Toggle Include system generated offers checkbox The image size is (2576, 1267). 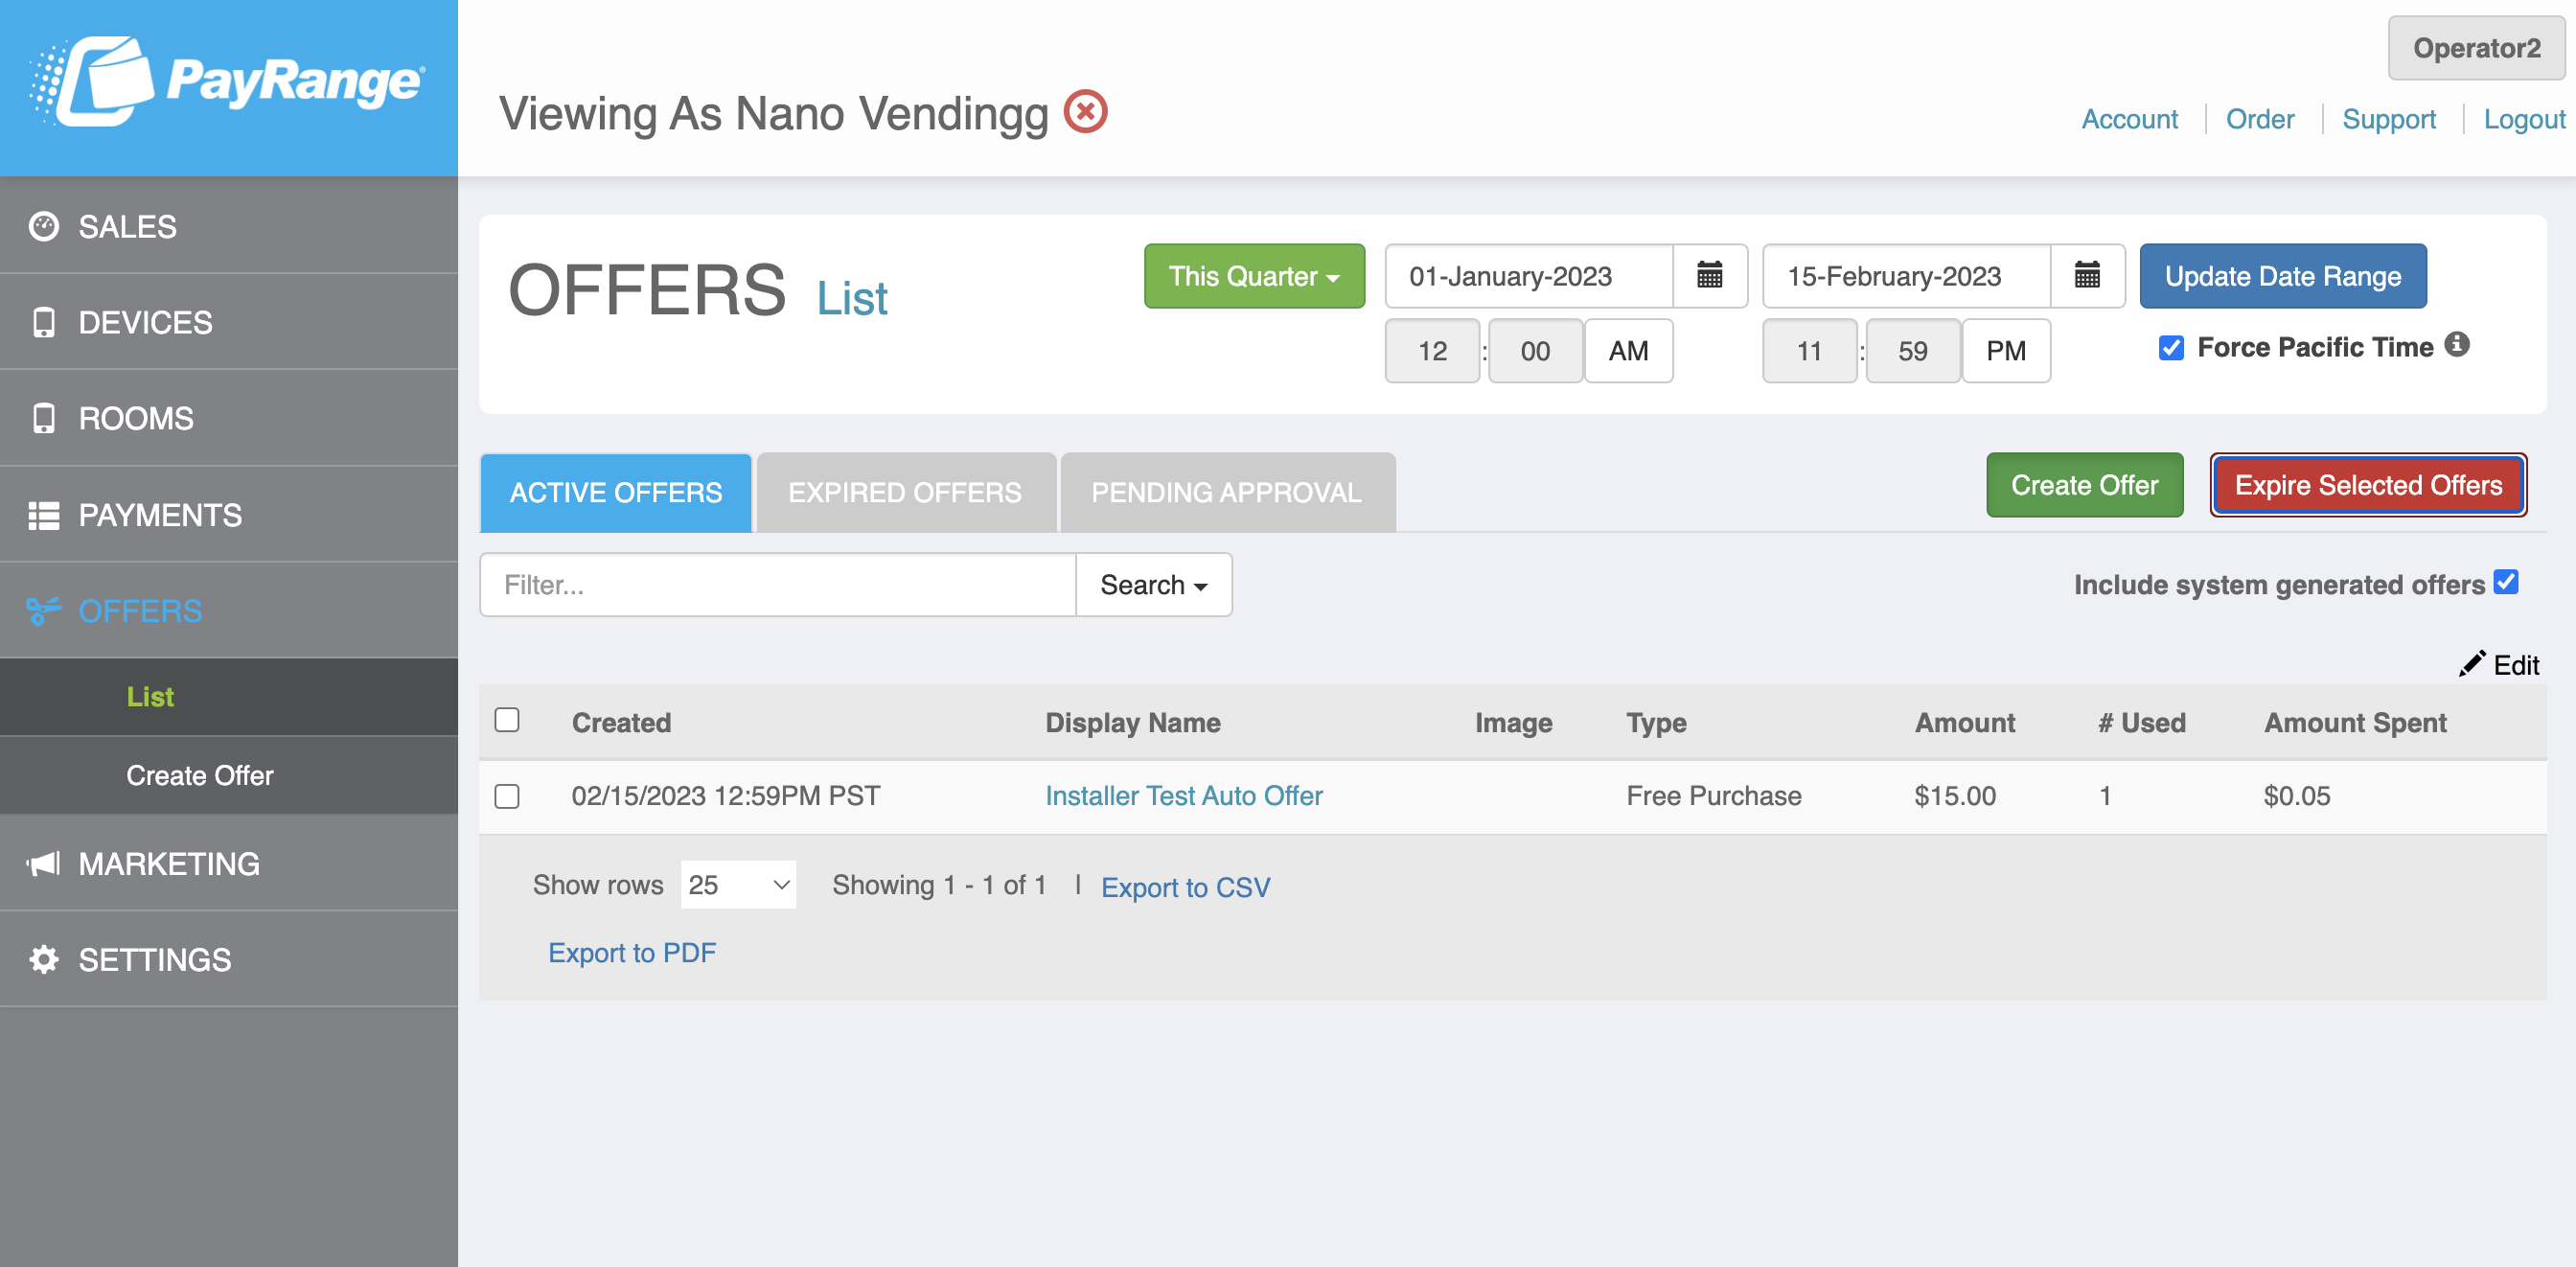coord(2506,583)
